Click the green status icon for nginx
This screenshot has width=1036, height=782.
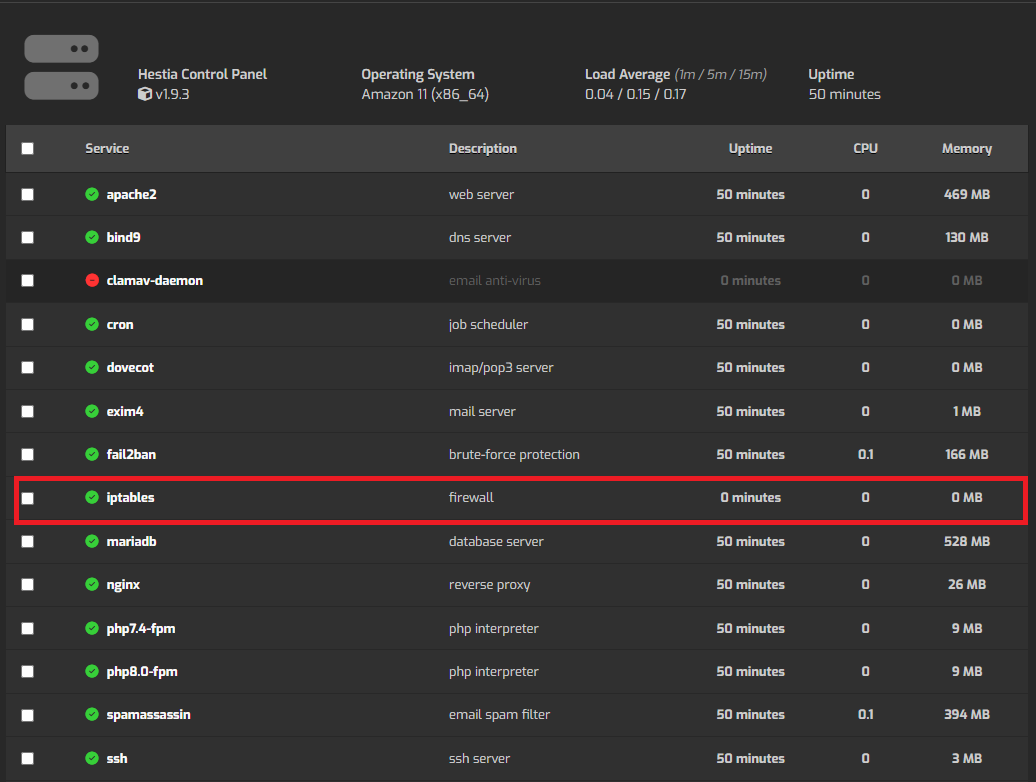pyautogui.click(x=92, y=585)
